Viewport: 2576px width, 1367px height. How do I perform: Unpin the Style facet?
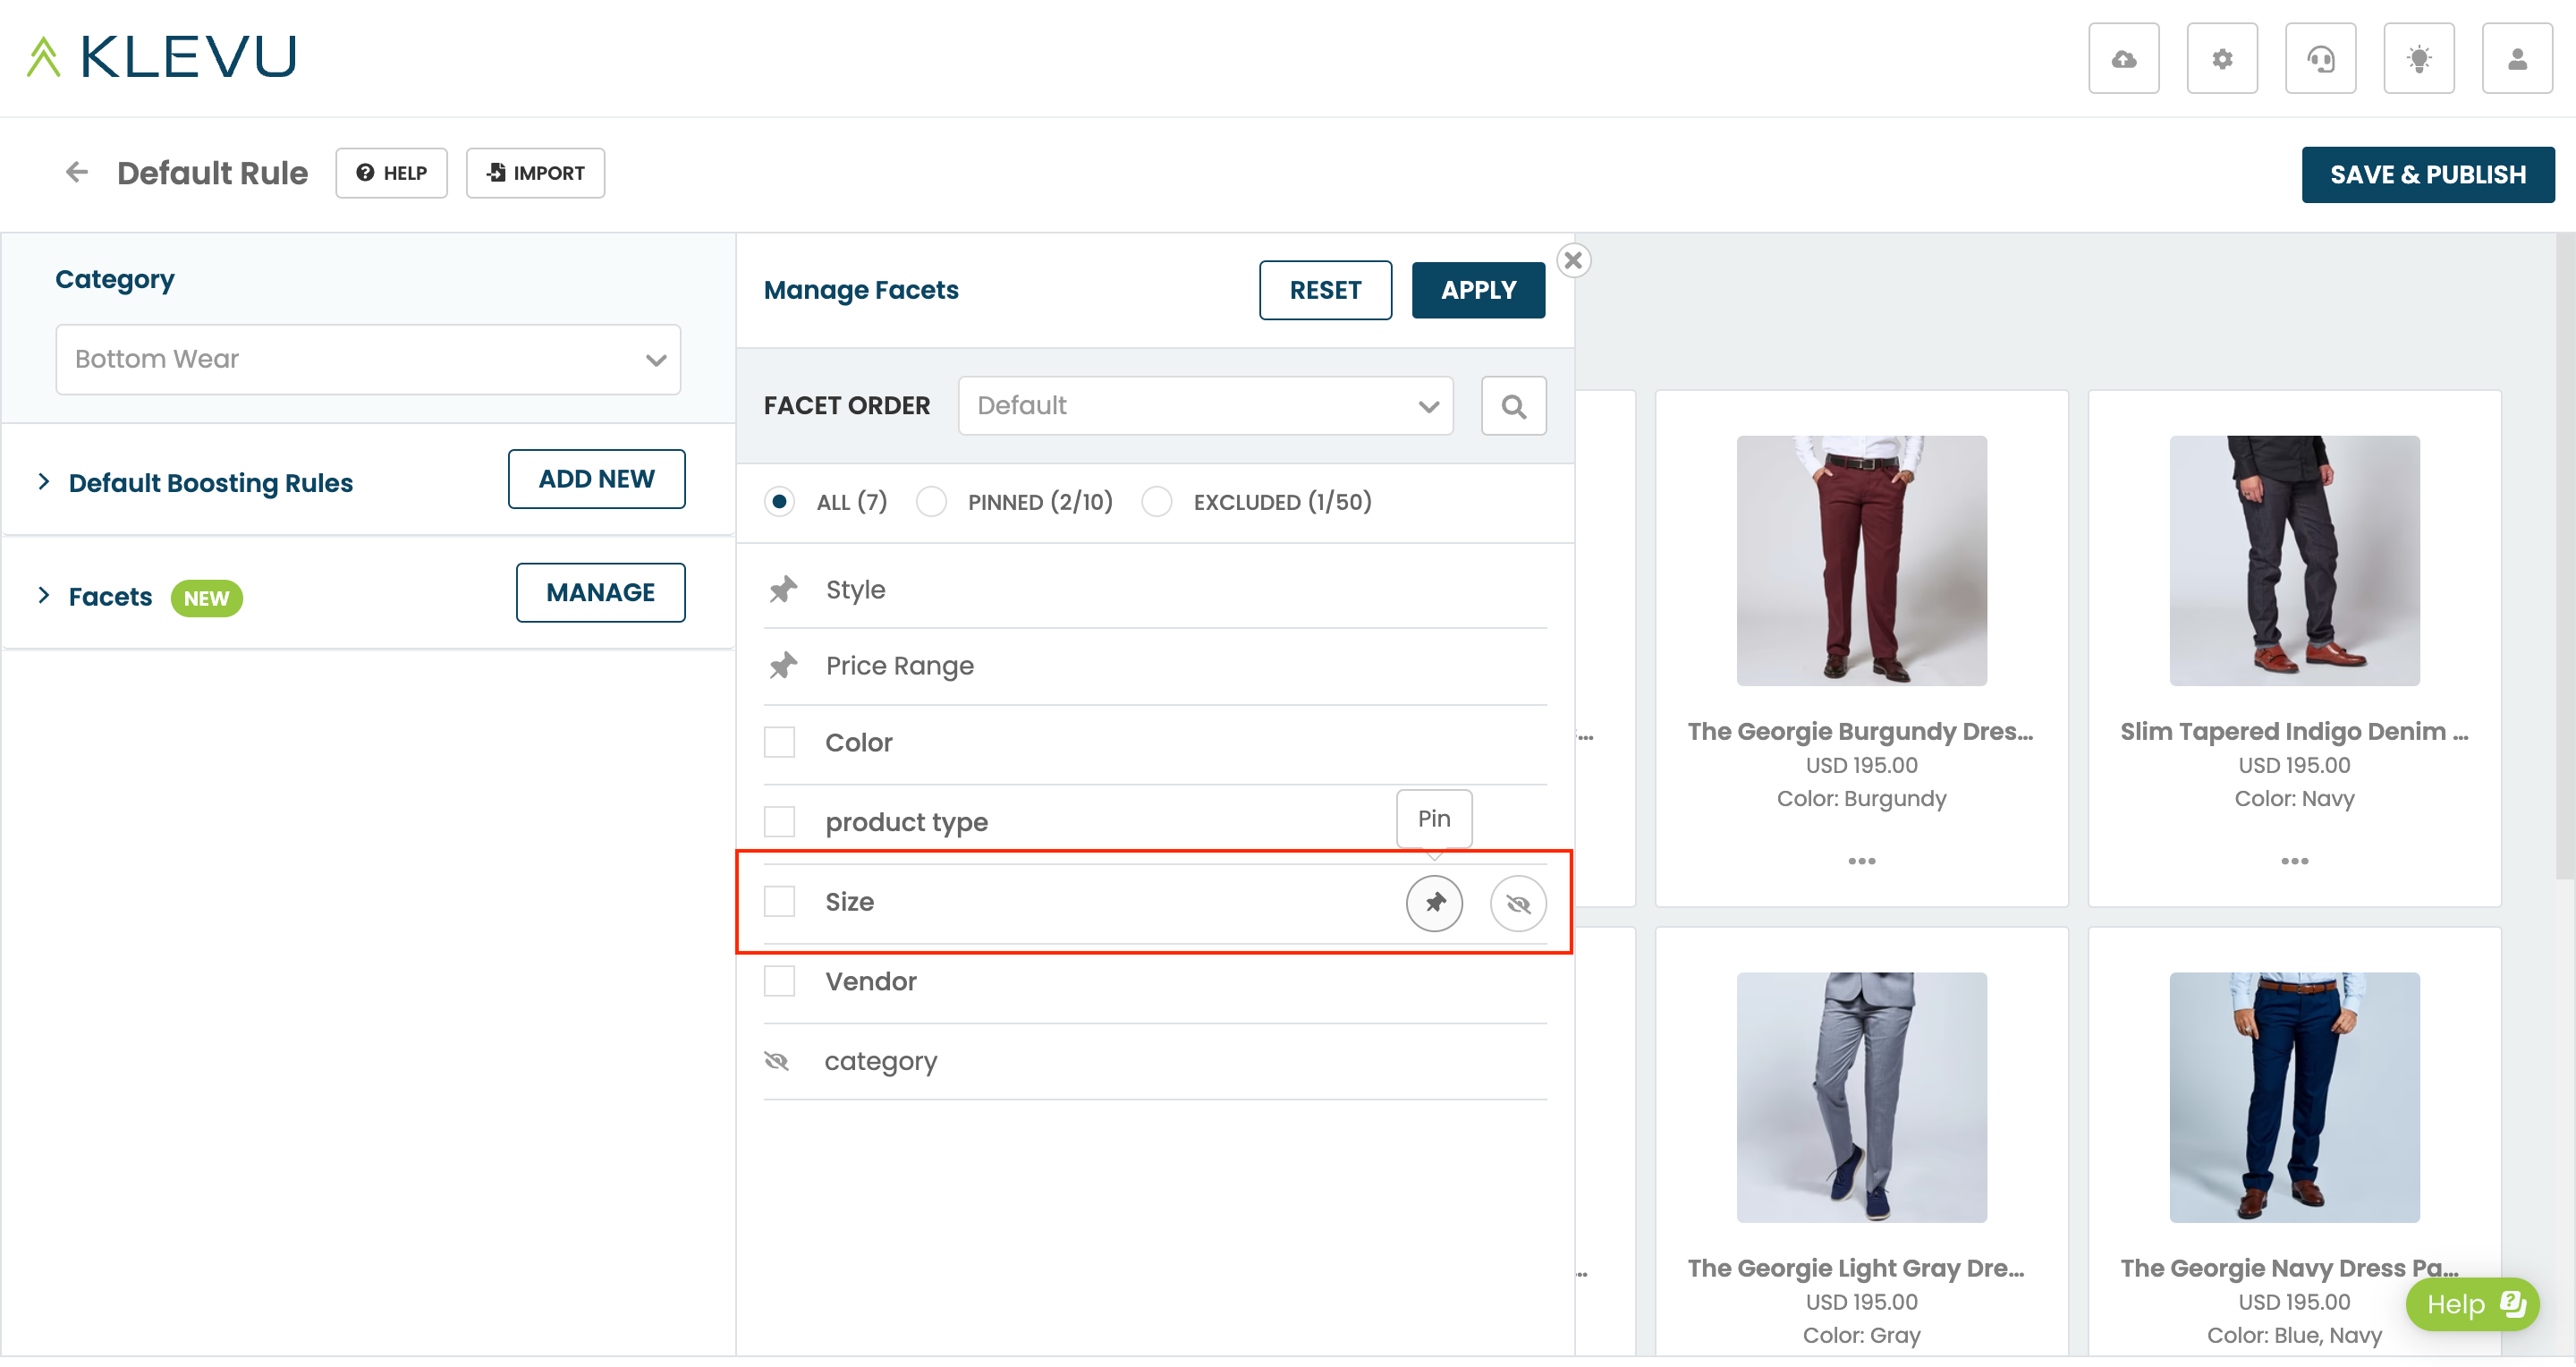point(783,589)
